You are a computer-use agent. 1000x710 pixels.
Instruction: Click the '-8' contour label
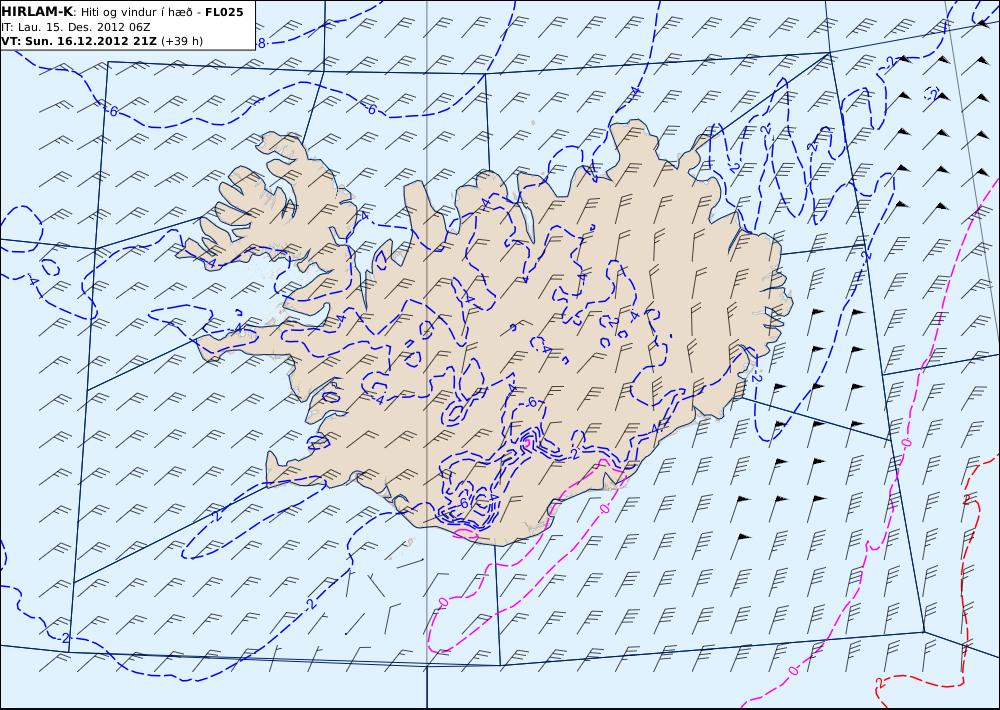click(261, 43)
